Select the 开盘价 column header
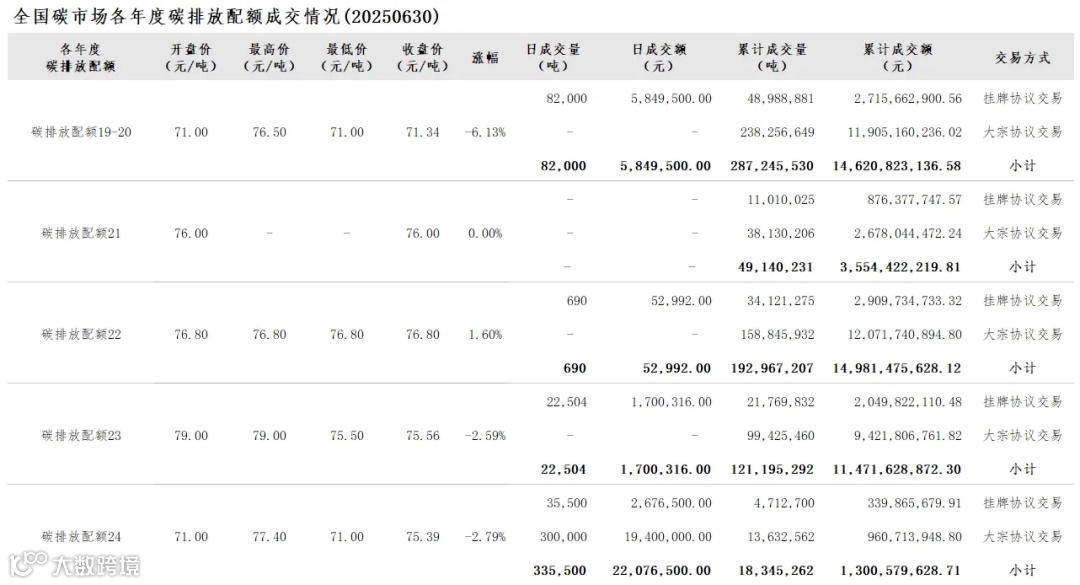The image size is (1080, 585). pos(191,57)
